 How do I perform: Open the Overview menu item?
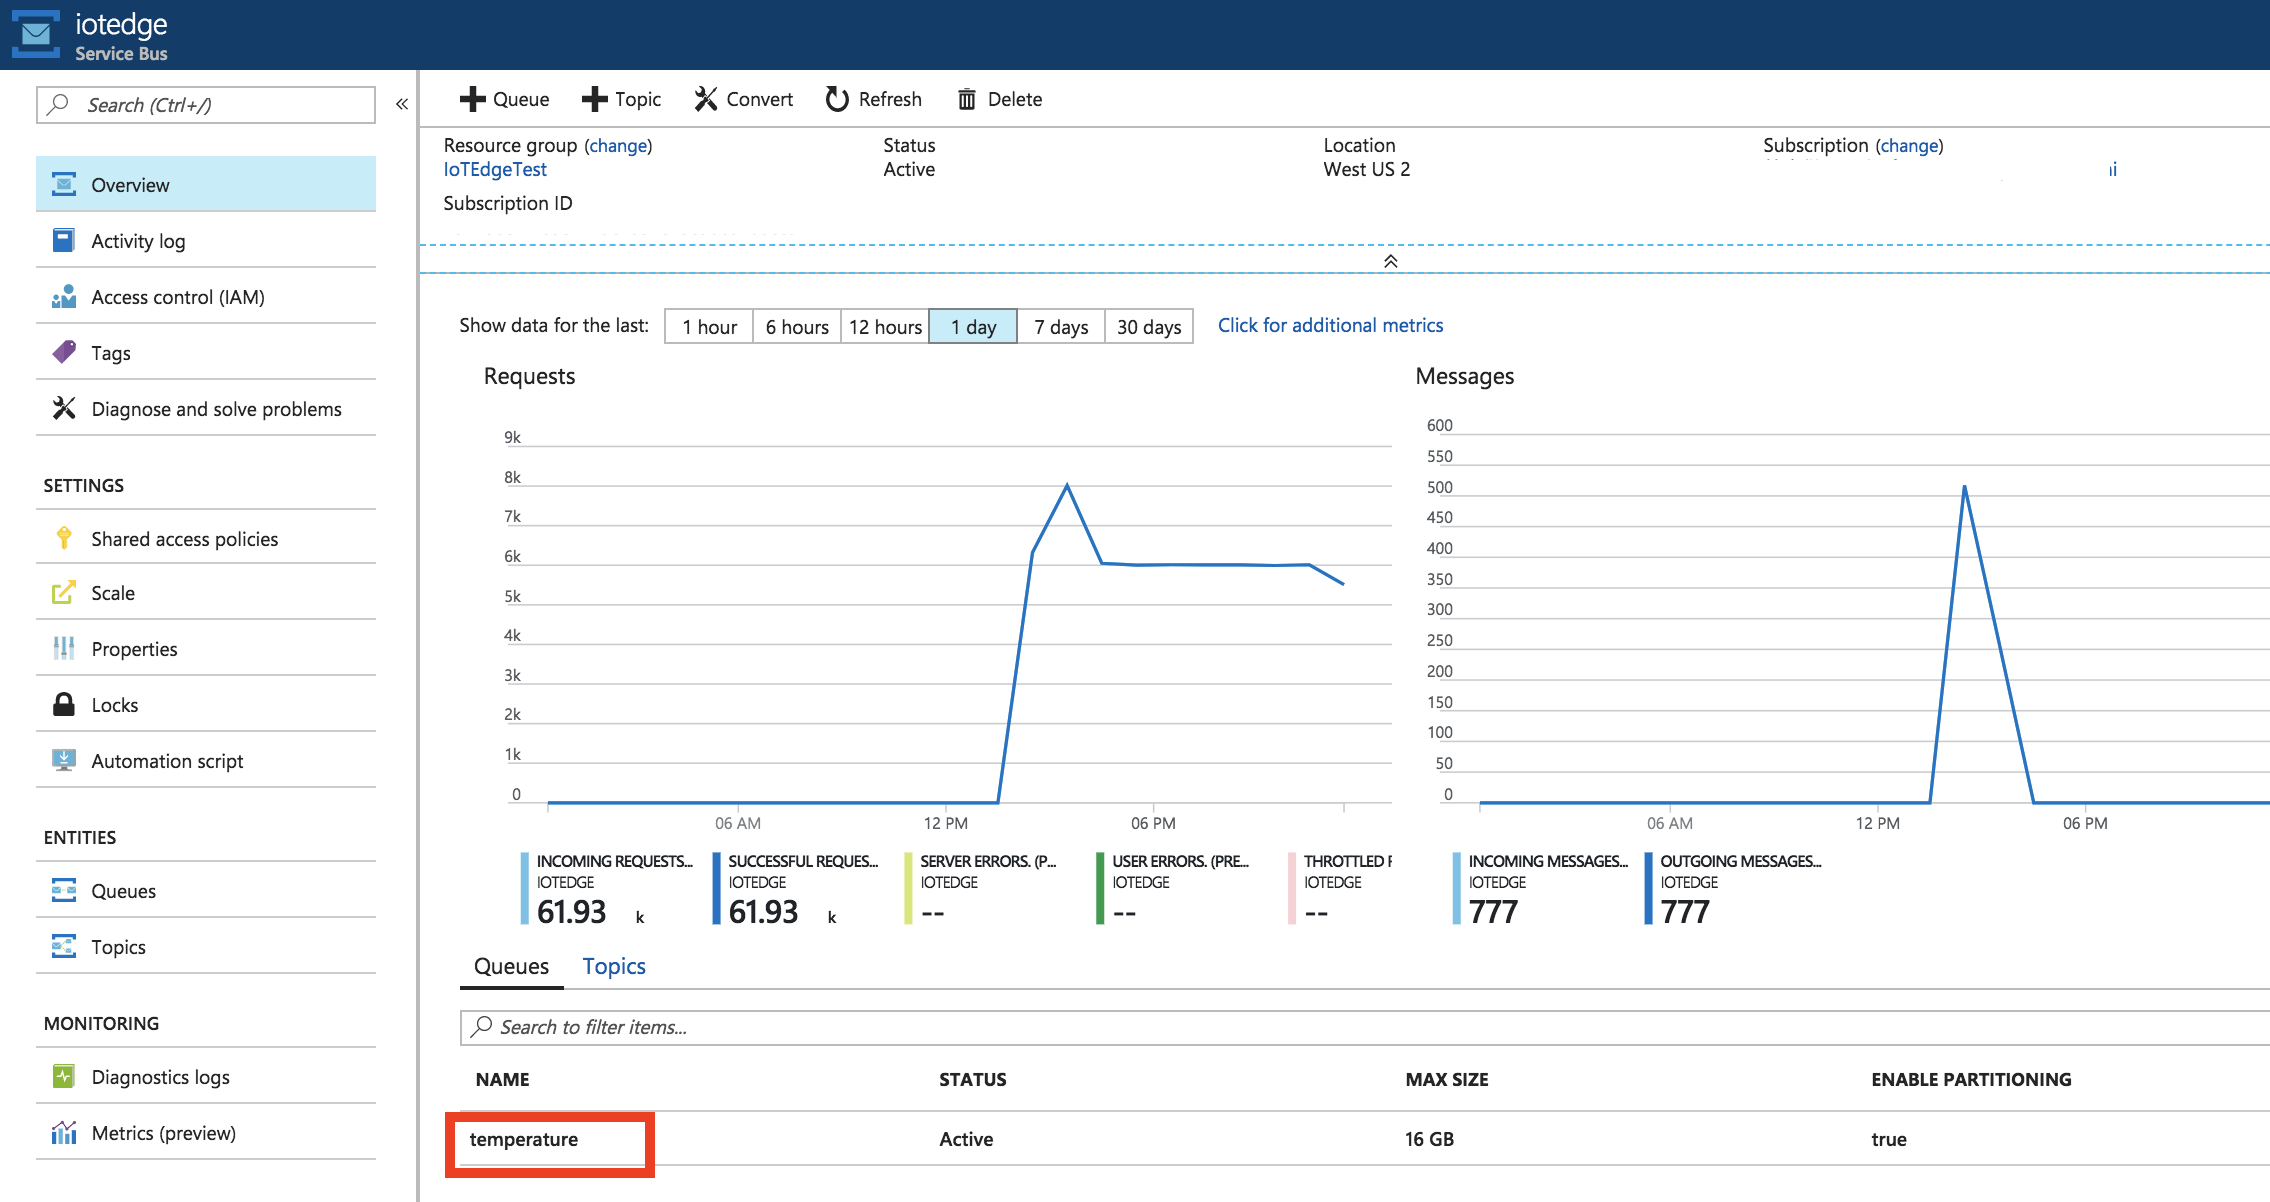pyautogui.click(x=206, y=184)
